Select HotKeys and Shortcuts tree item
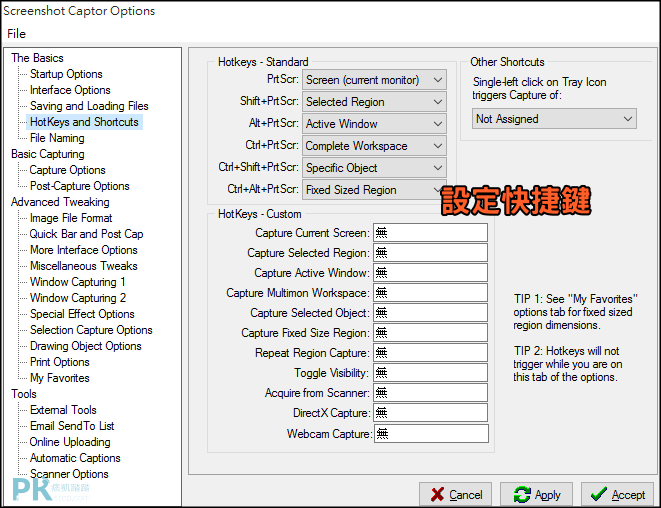The height and width of the screenshot is (508, 661). (x=84, y=122)
